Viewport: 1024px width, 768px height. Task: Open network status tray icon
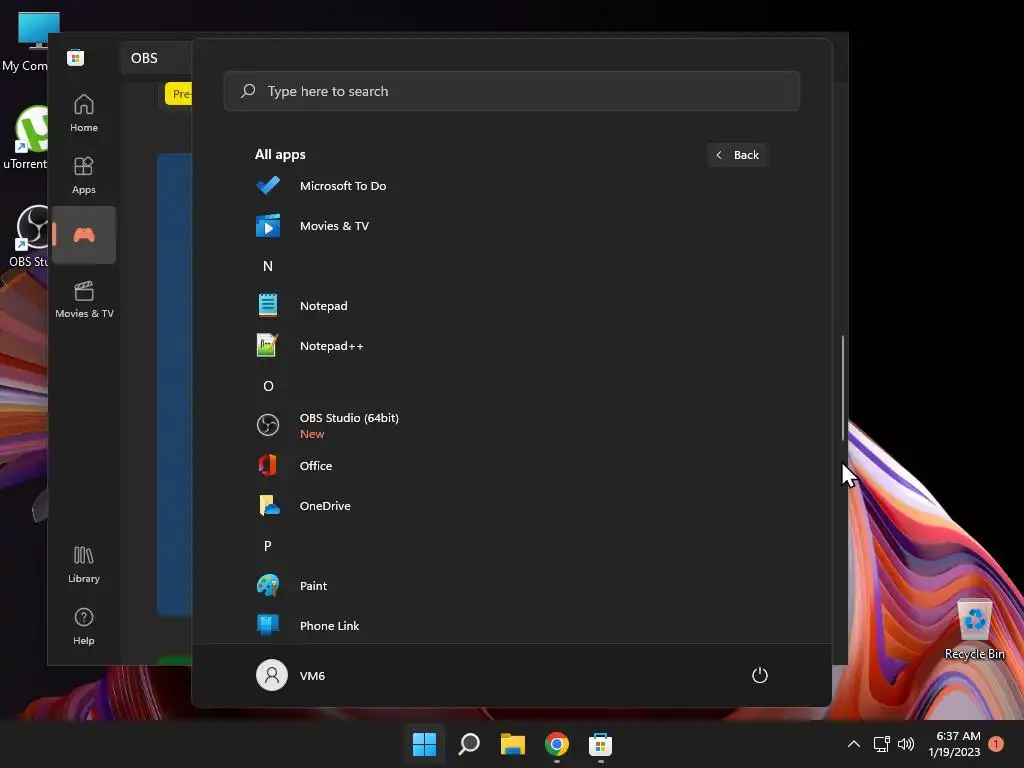point(882,744)
